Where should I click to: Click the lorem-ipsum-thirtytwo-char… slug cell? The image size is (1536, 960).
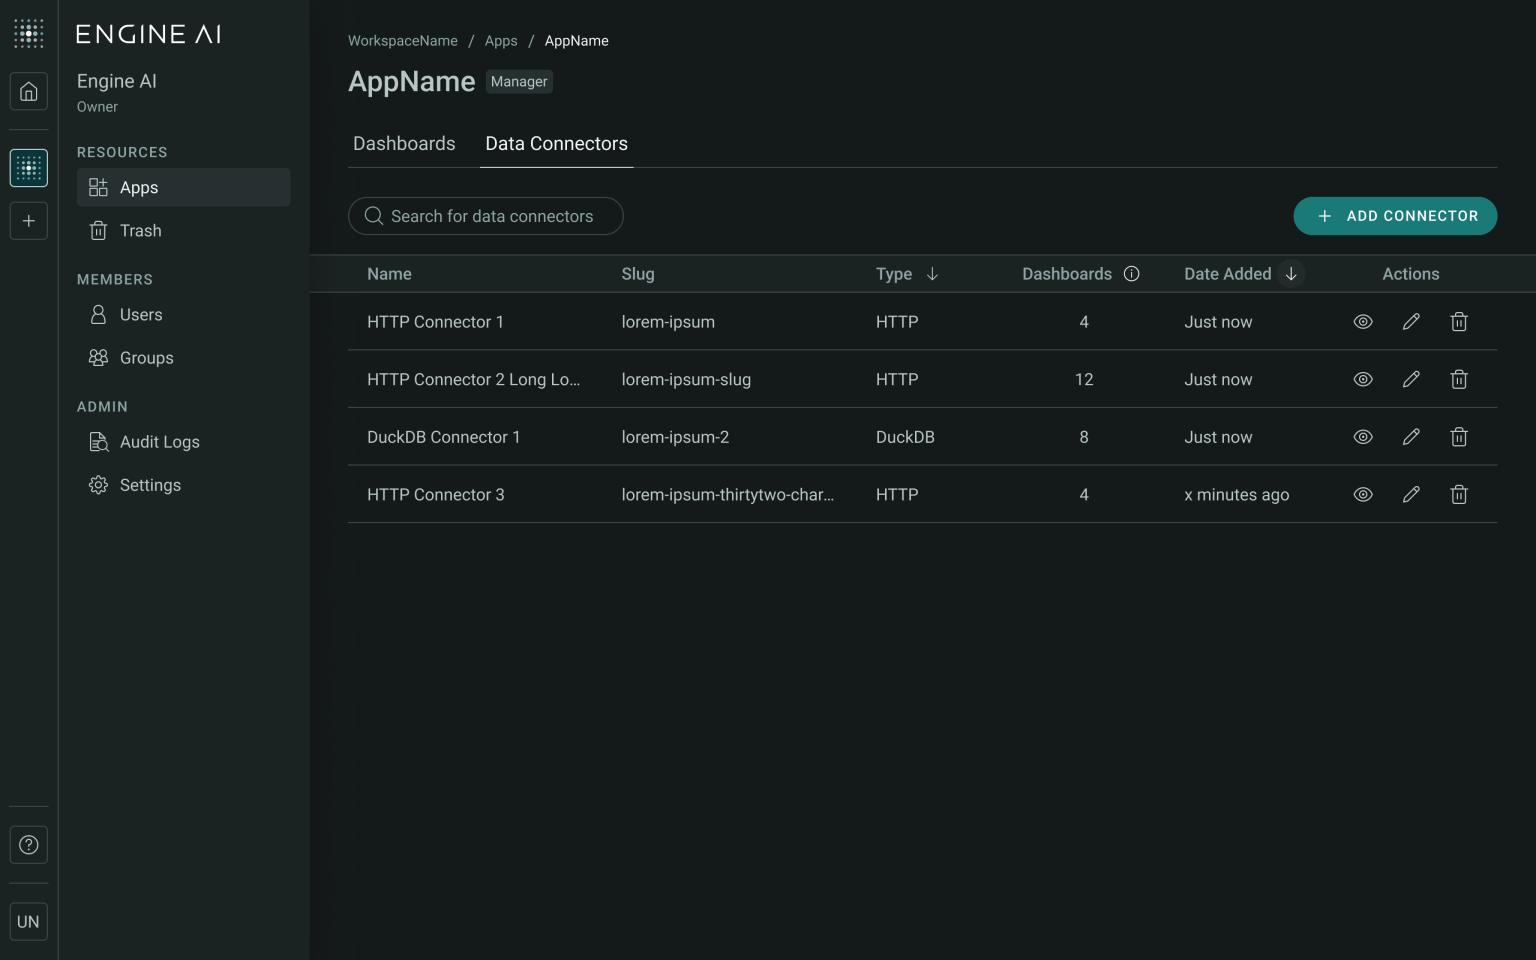tap(727, 495)
